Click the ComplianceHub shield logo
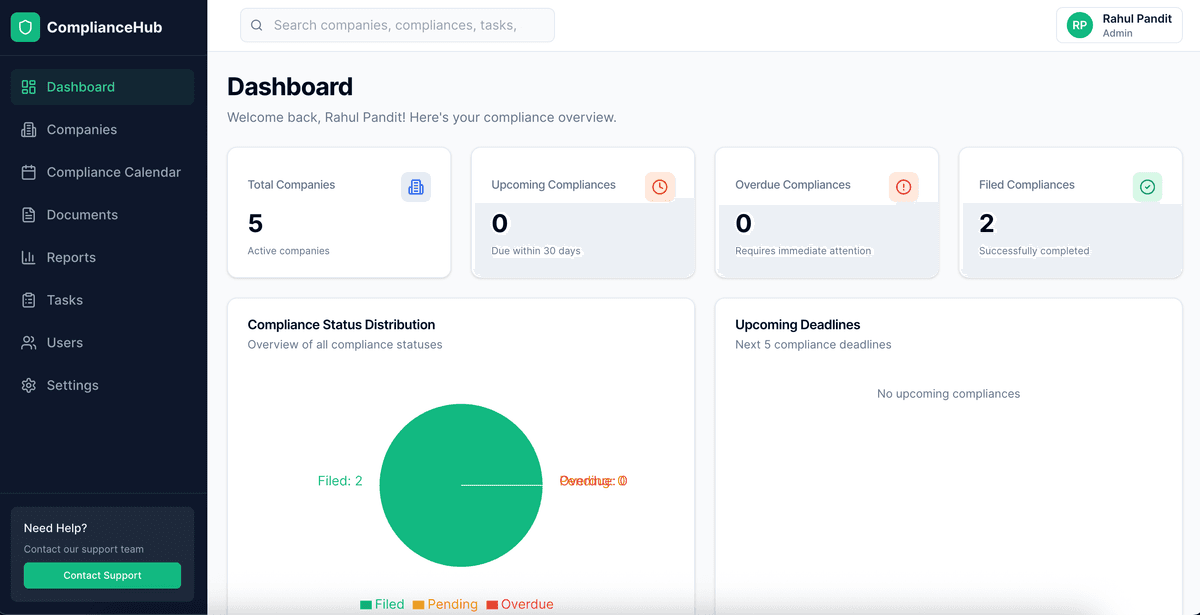This screenshot has width=1200, height=615. [x=25, y=27]
